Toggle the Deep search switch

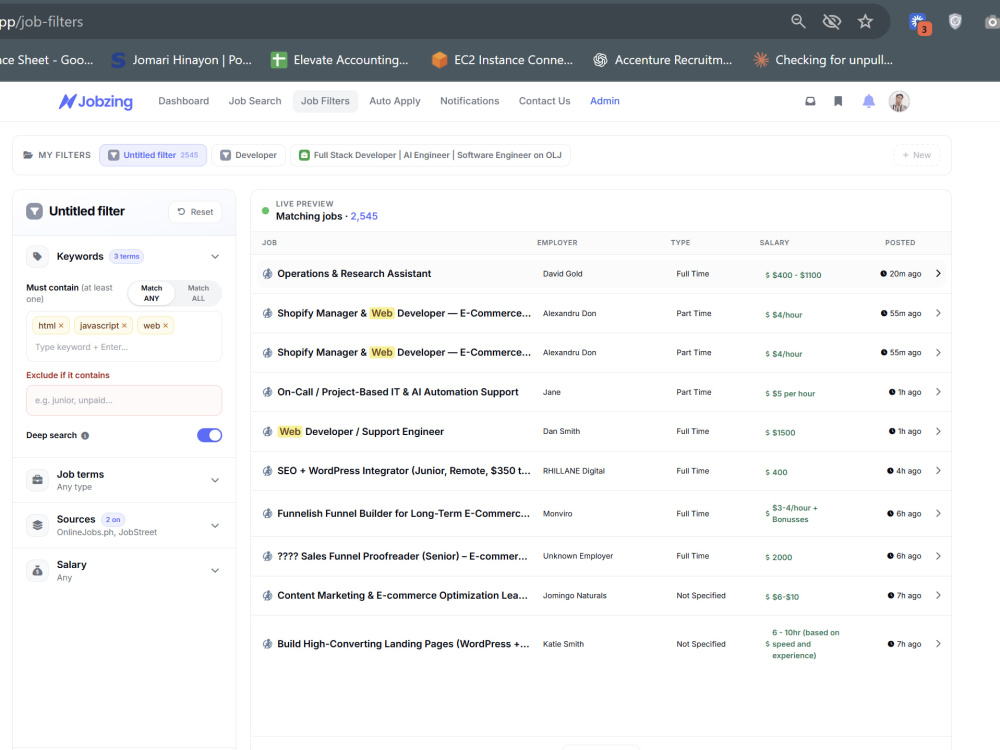click(x=209, y=436)
